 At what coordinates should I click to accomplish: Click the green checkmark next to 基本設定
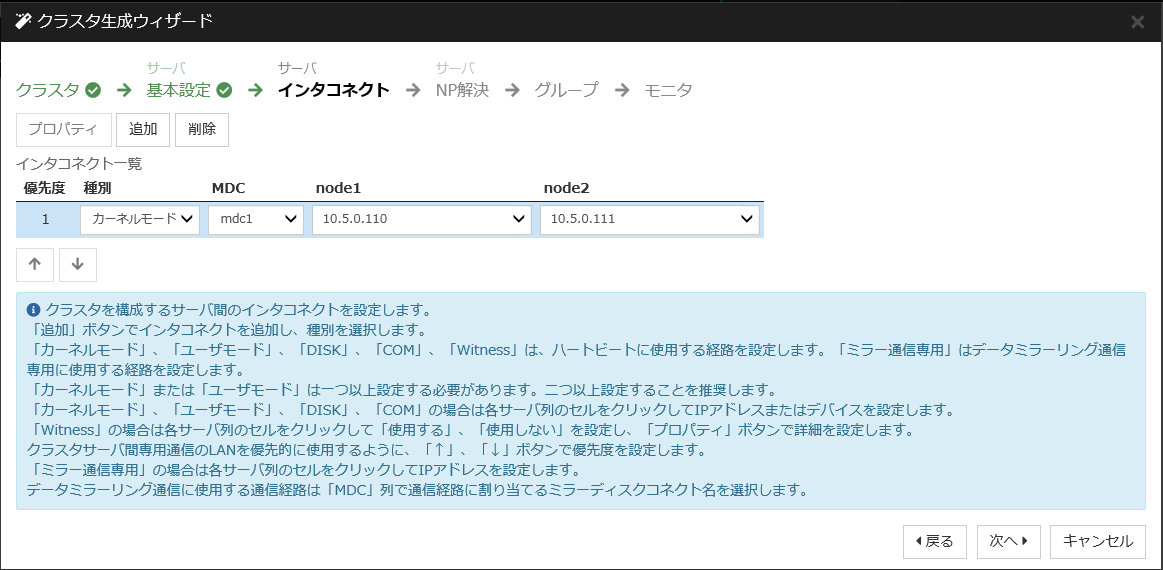point(225,90)
